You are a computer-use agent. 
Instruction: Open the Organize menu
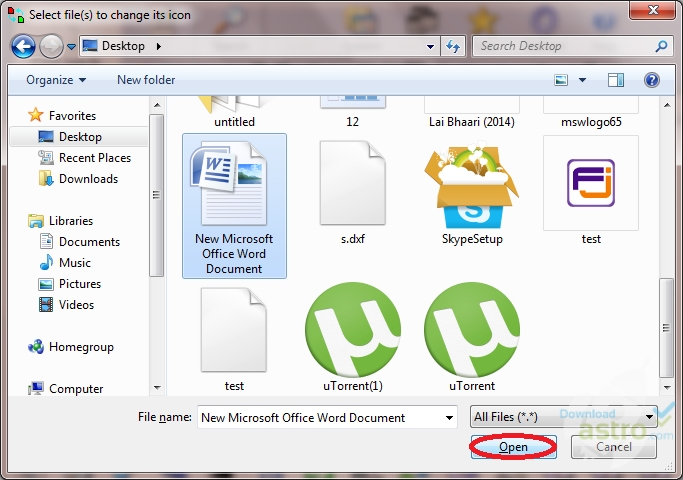pos(56,80)
